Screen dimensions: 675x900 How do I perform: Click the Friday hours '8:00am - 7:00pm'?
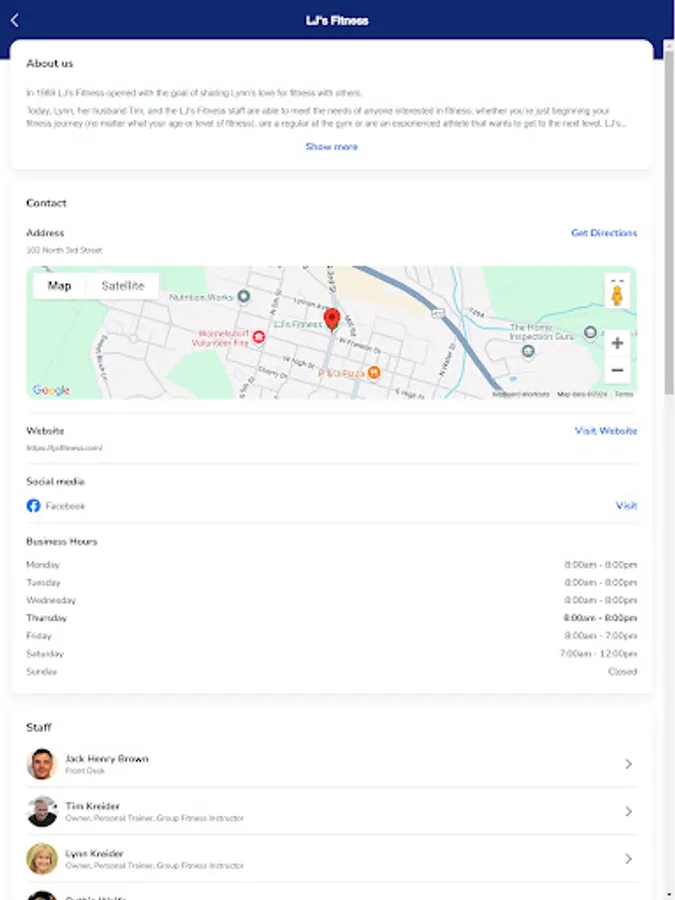(x=601, y=636)
